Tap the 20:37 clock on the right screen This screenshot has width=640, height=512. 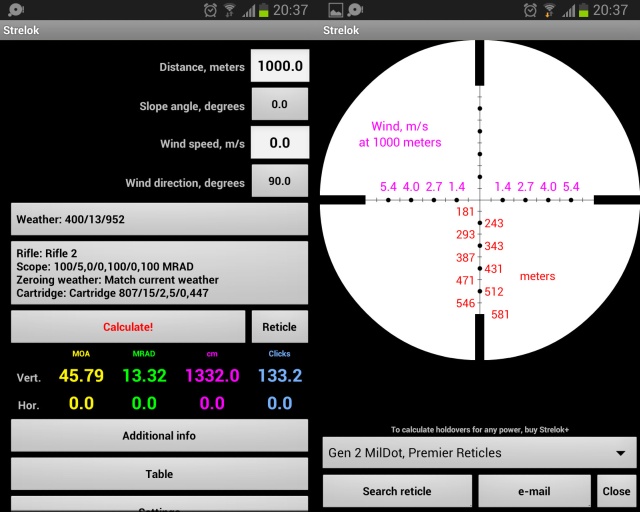point(610,10)
